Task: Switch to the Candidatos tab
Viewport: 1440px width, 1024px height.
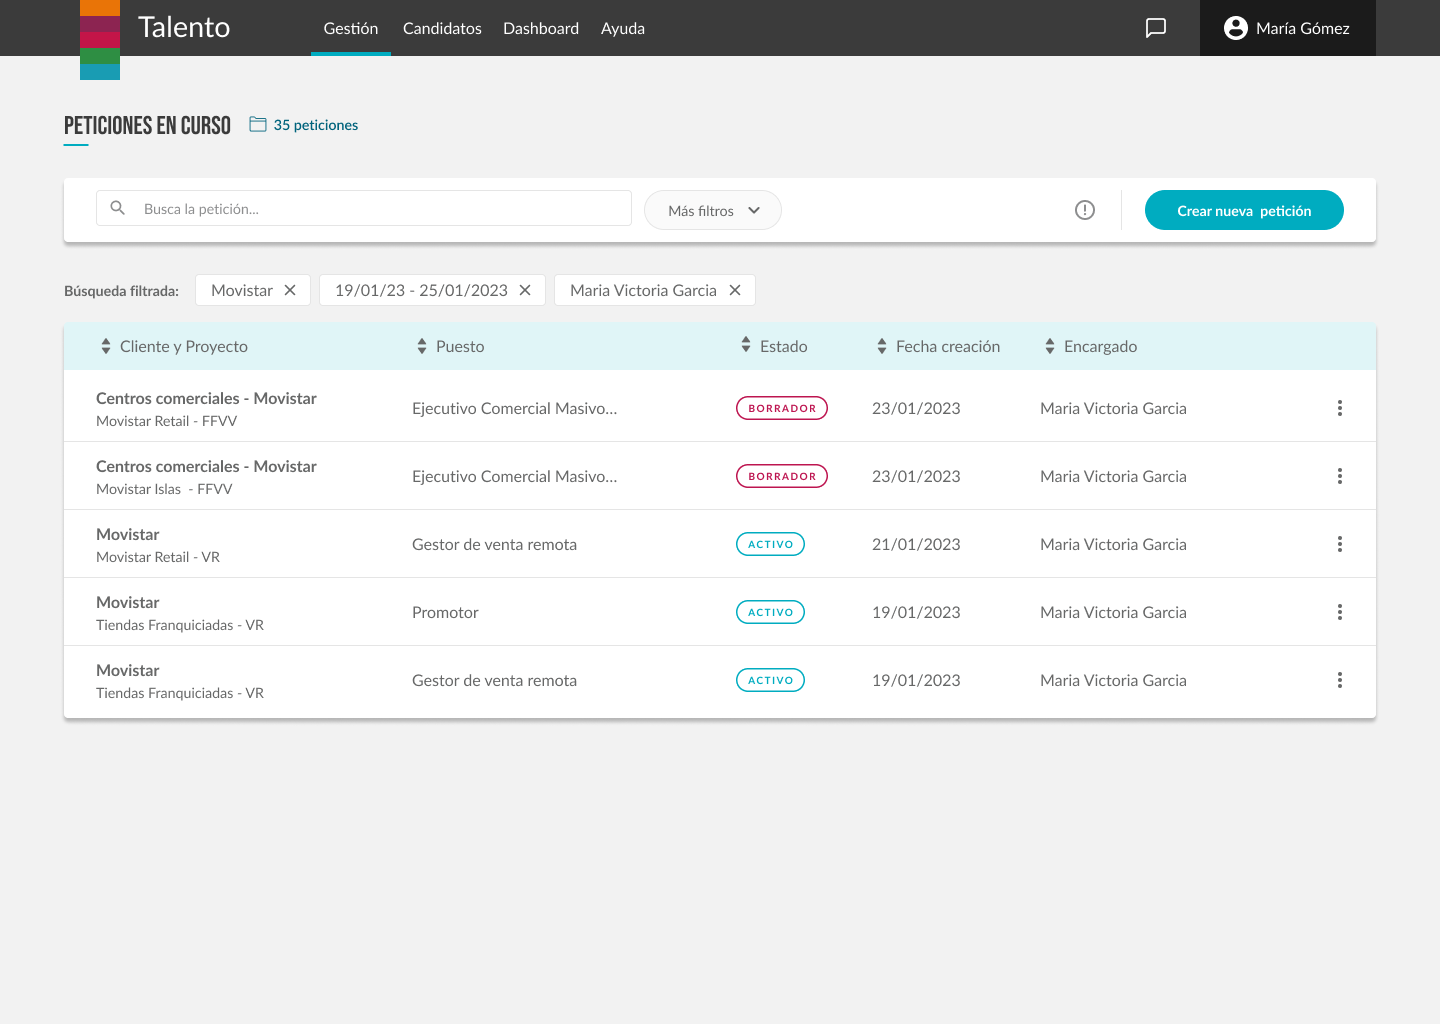Action: point(442,28)
